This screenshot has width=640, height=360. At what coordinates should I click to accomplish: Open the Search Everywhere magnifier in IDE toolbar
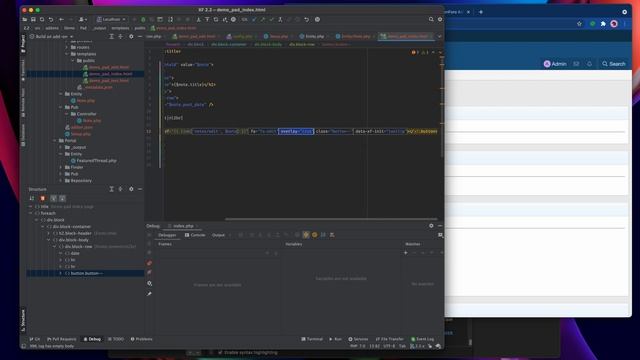(x=431, y=19)
